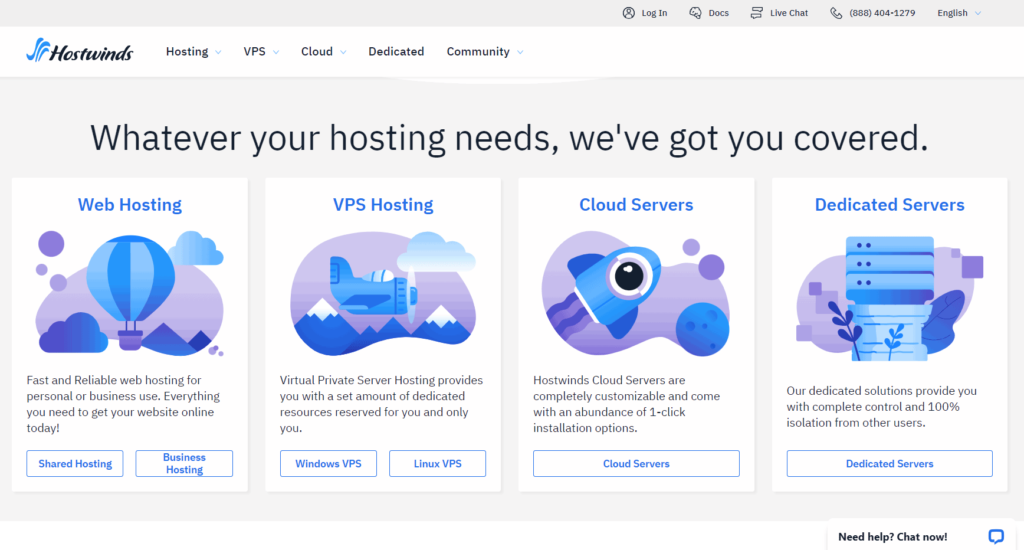Image resolution: width=1024 pixels, height=550 pixels.
Task: Select the Linux VPS button
Action: tap(438, 463)
